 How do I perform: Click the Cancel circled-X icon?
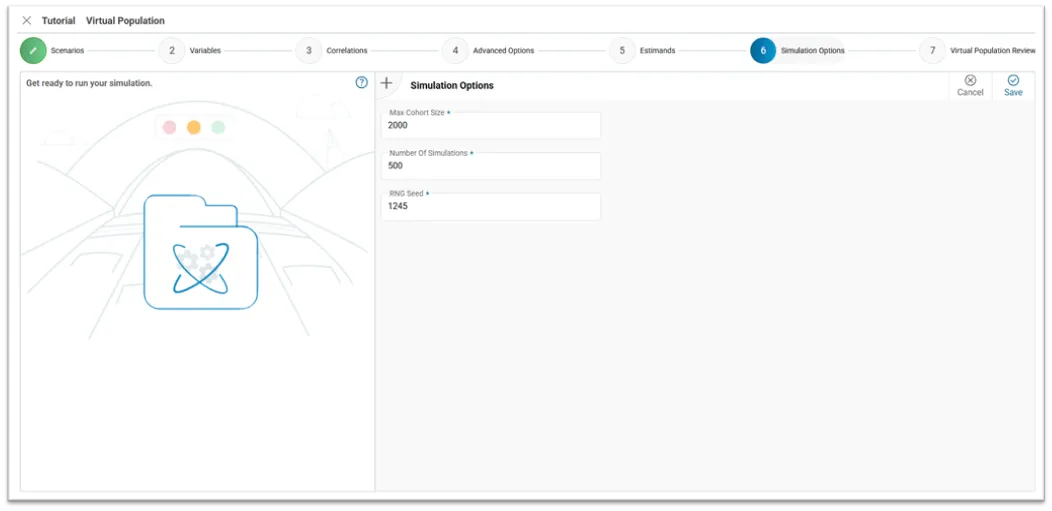pyautogui.click(x=970, y=81)
